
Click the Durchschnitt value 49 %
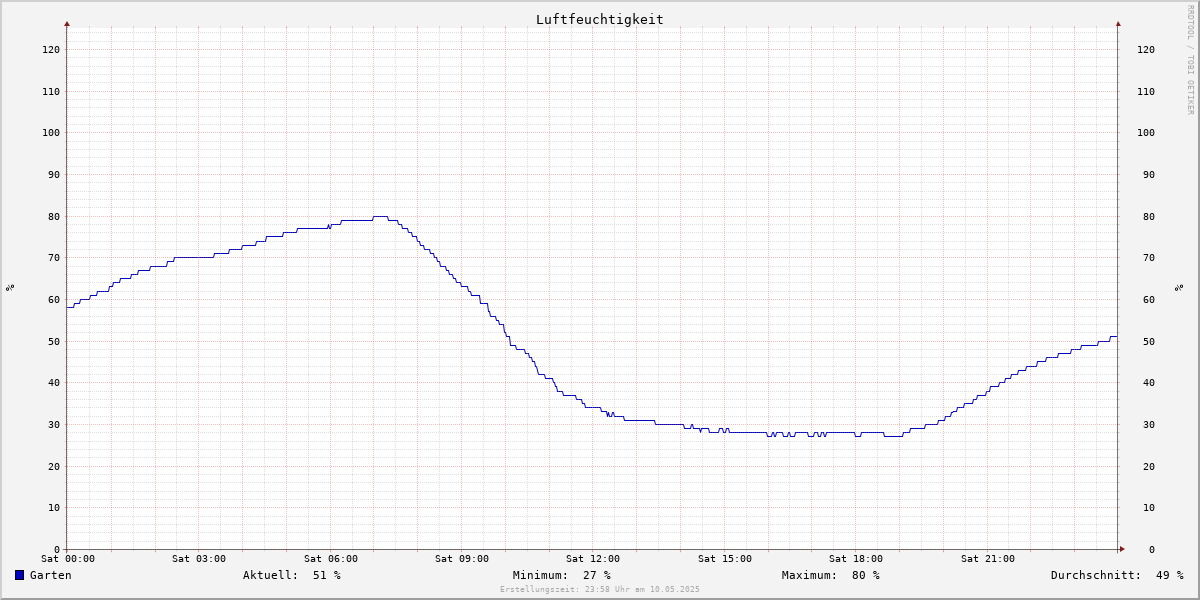click(1169, 575)
